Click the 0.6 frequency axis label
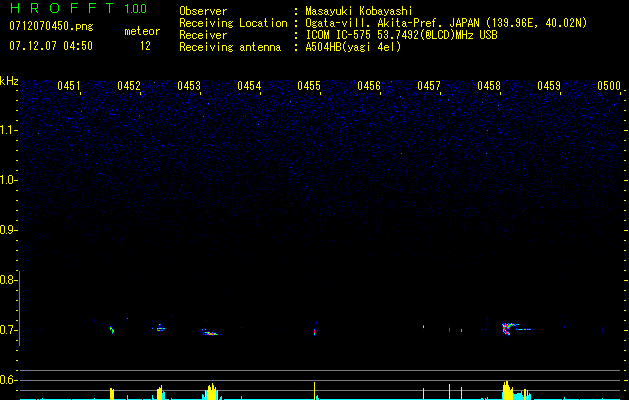 click(x=8, y=380)
